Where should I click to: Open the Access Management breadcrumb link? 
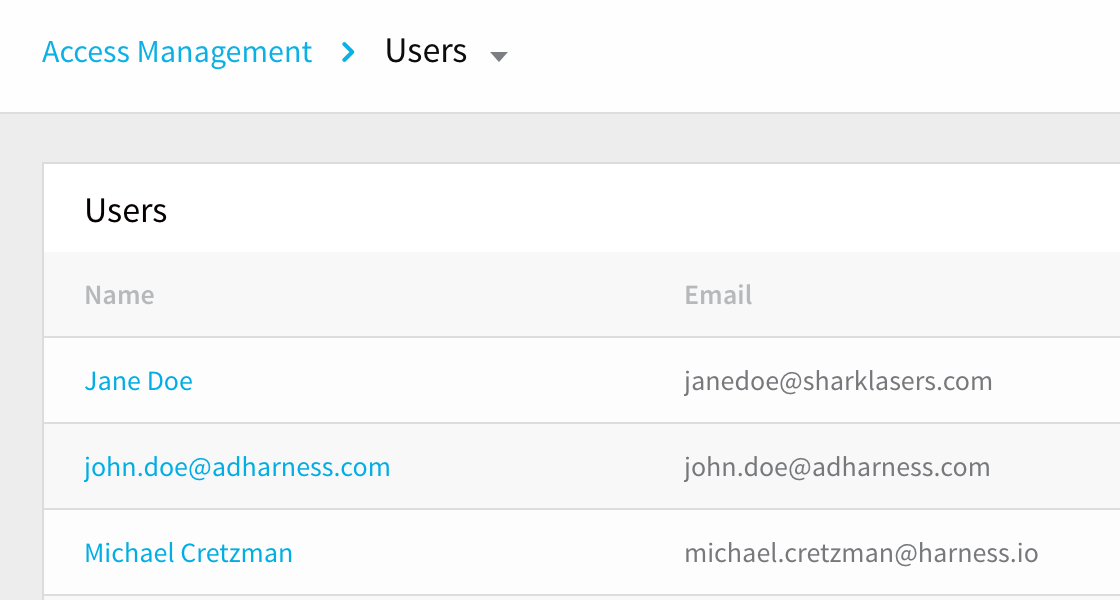point(177,52)
